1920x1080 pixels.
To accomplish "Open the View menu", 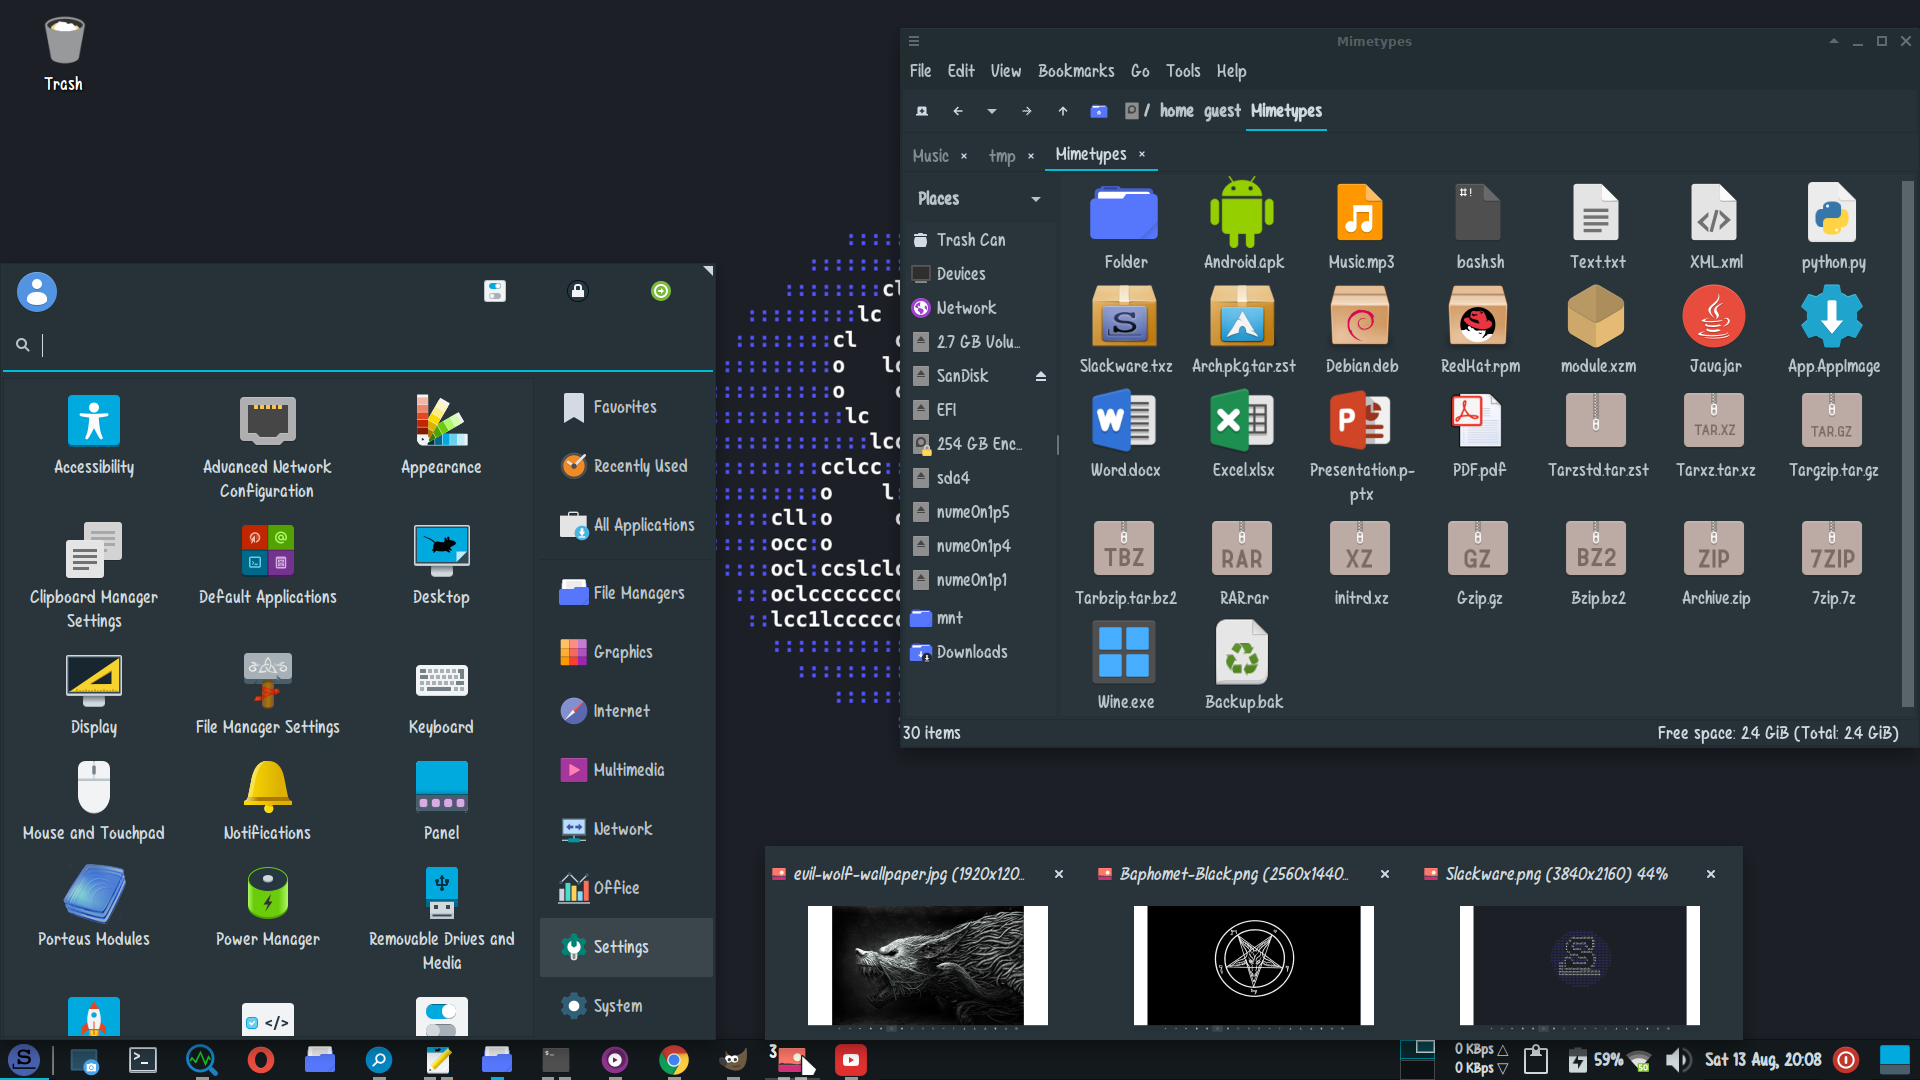I will click(x=1006, y=71).
